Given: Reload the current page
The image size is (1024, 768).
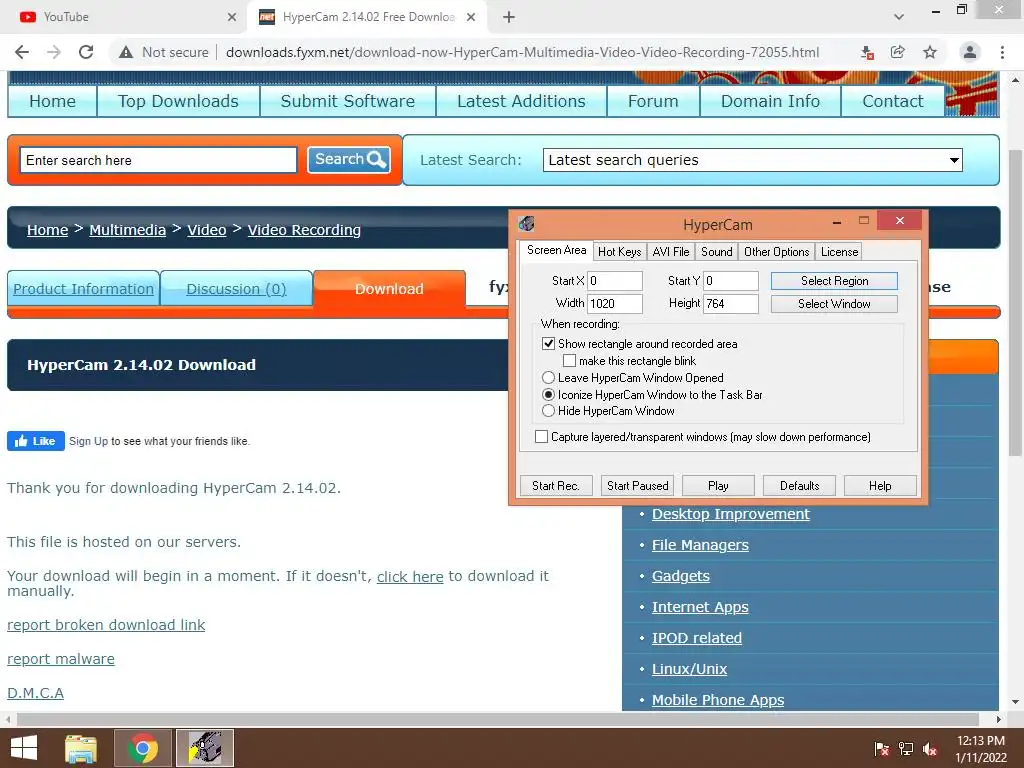Looking at the screenshot, I should click(86, 52).
